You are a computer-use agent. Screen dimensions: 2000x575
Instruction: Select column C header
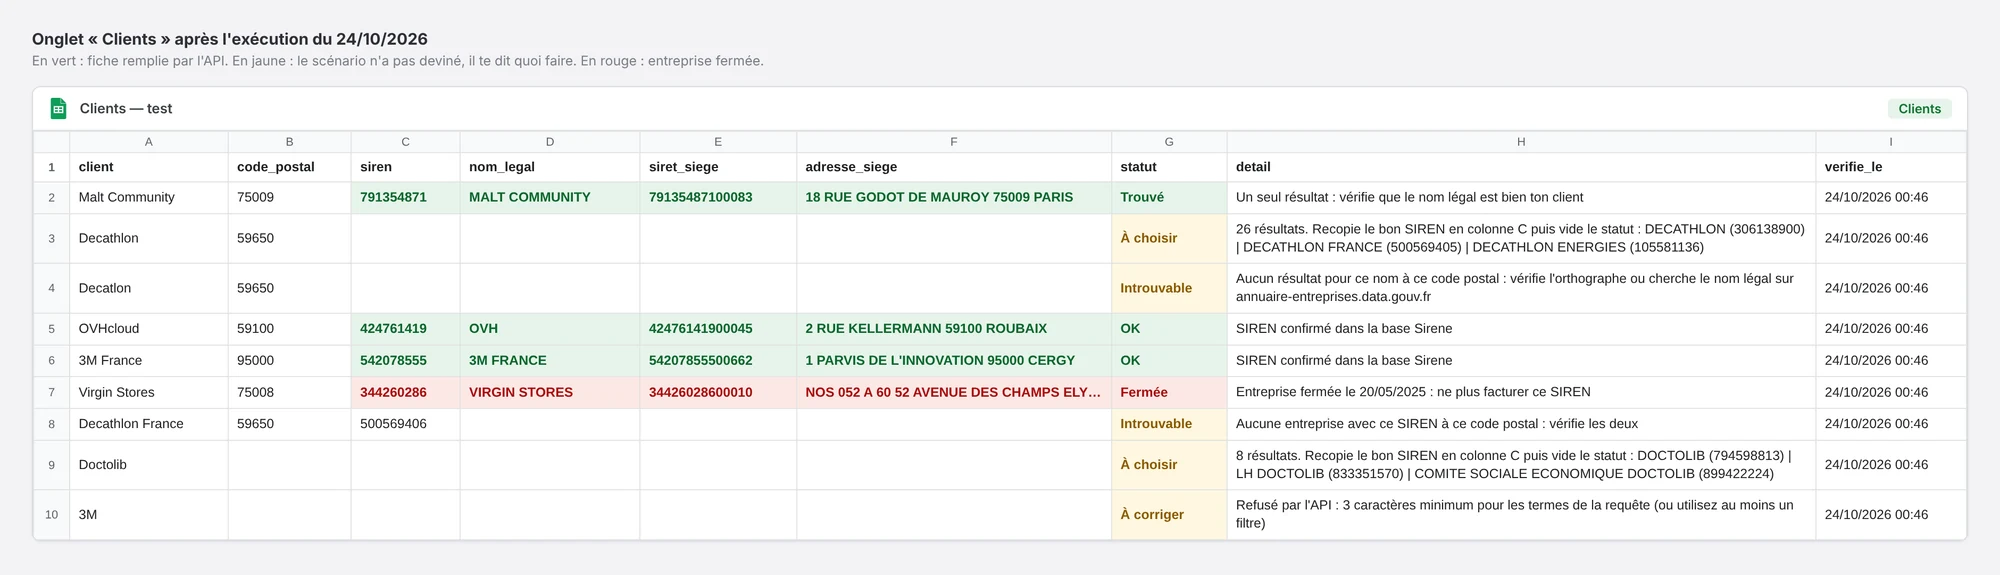pos(405,142)
